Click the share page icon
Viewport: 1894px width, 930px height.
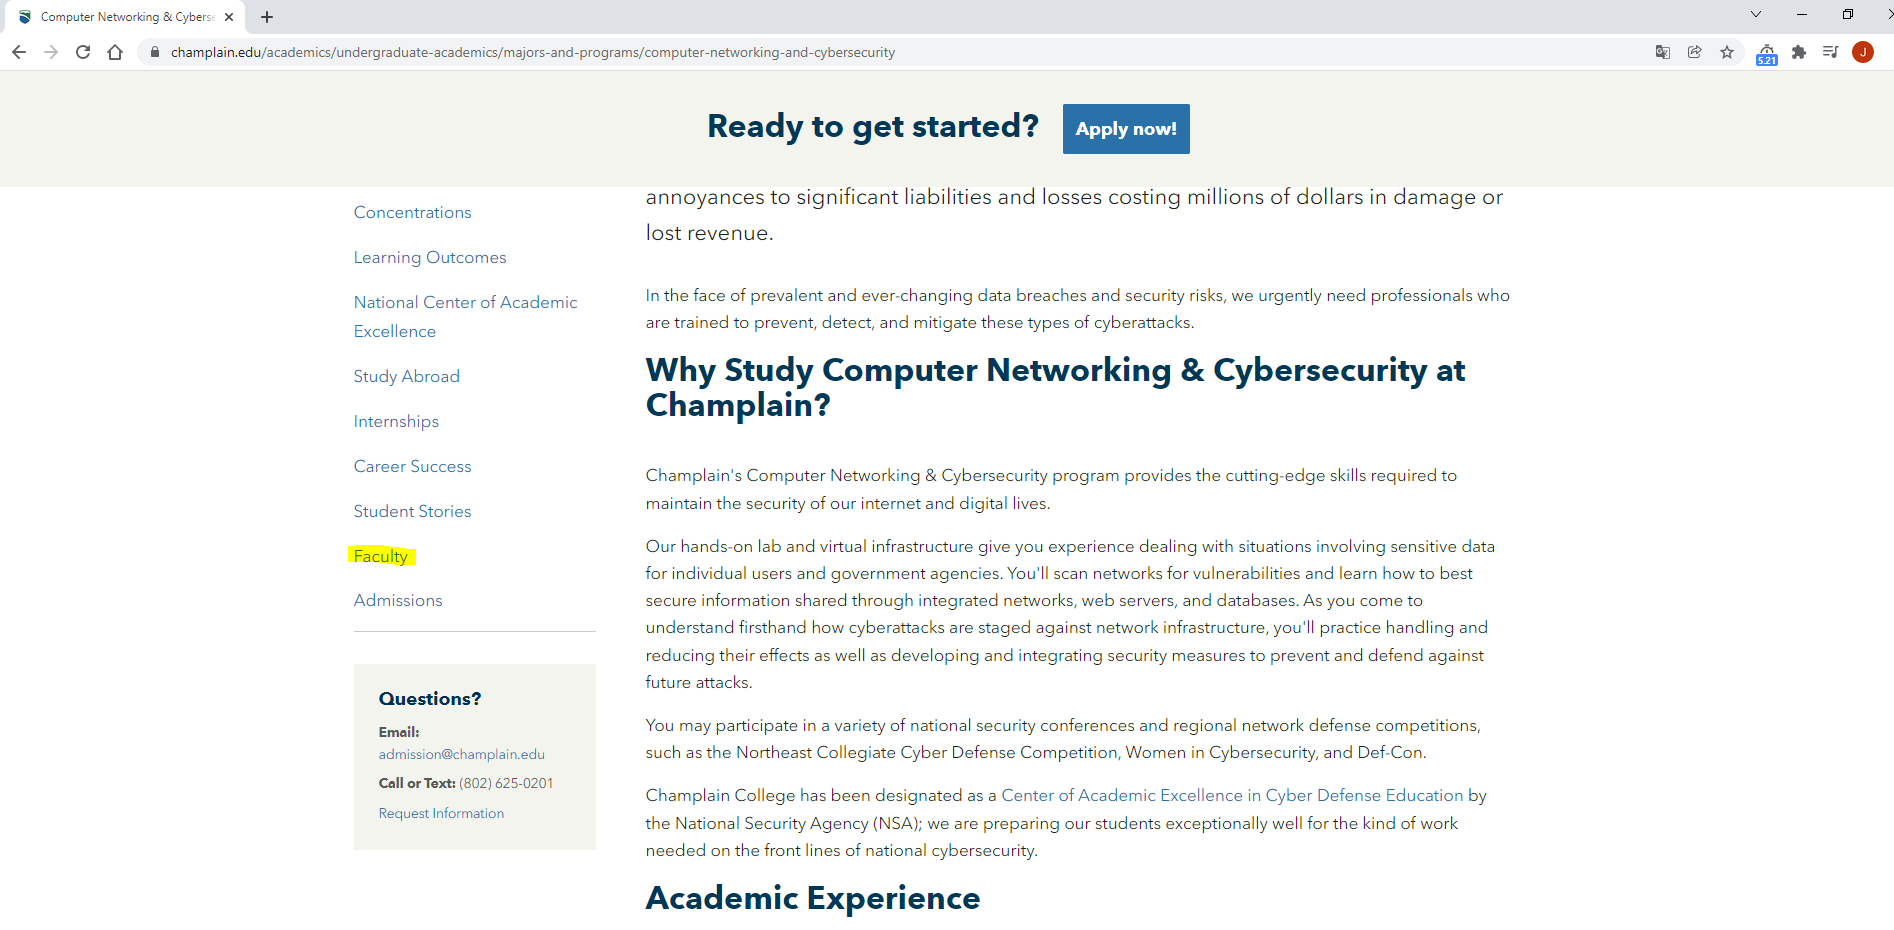(x=1695, y=52)
